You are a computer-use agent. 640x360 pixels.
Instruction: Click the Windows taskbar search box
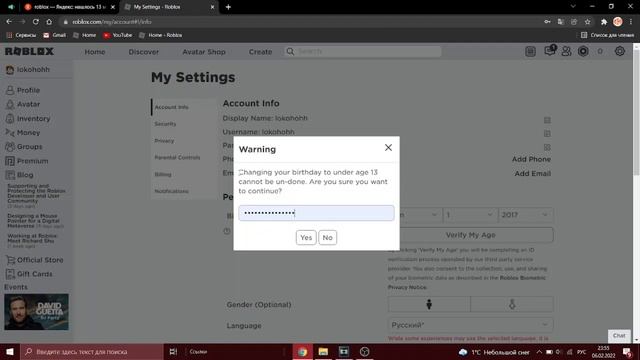[91, 351]
